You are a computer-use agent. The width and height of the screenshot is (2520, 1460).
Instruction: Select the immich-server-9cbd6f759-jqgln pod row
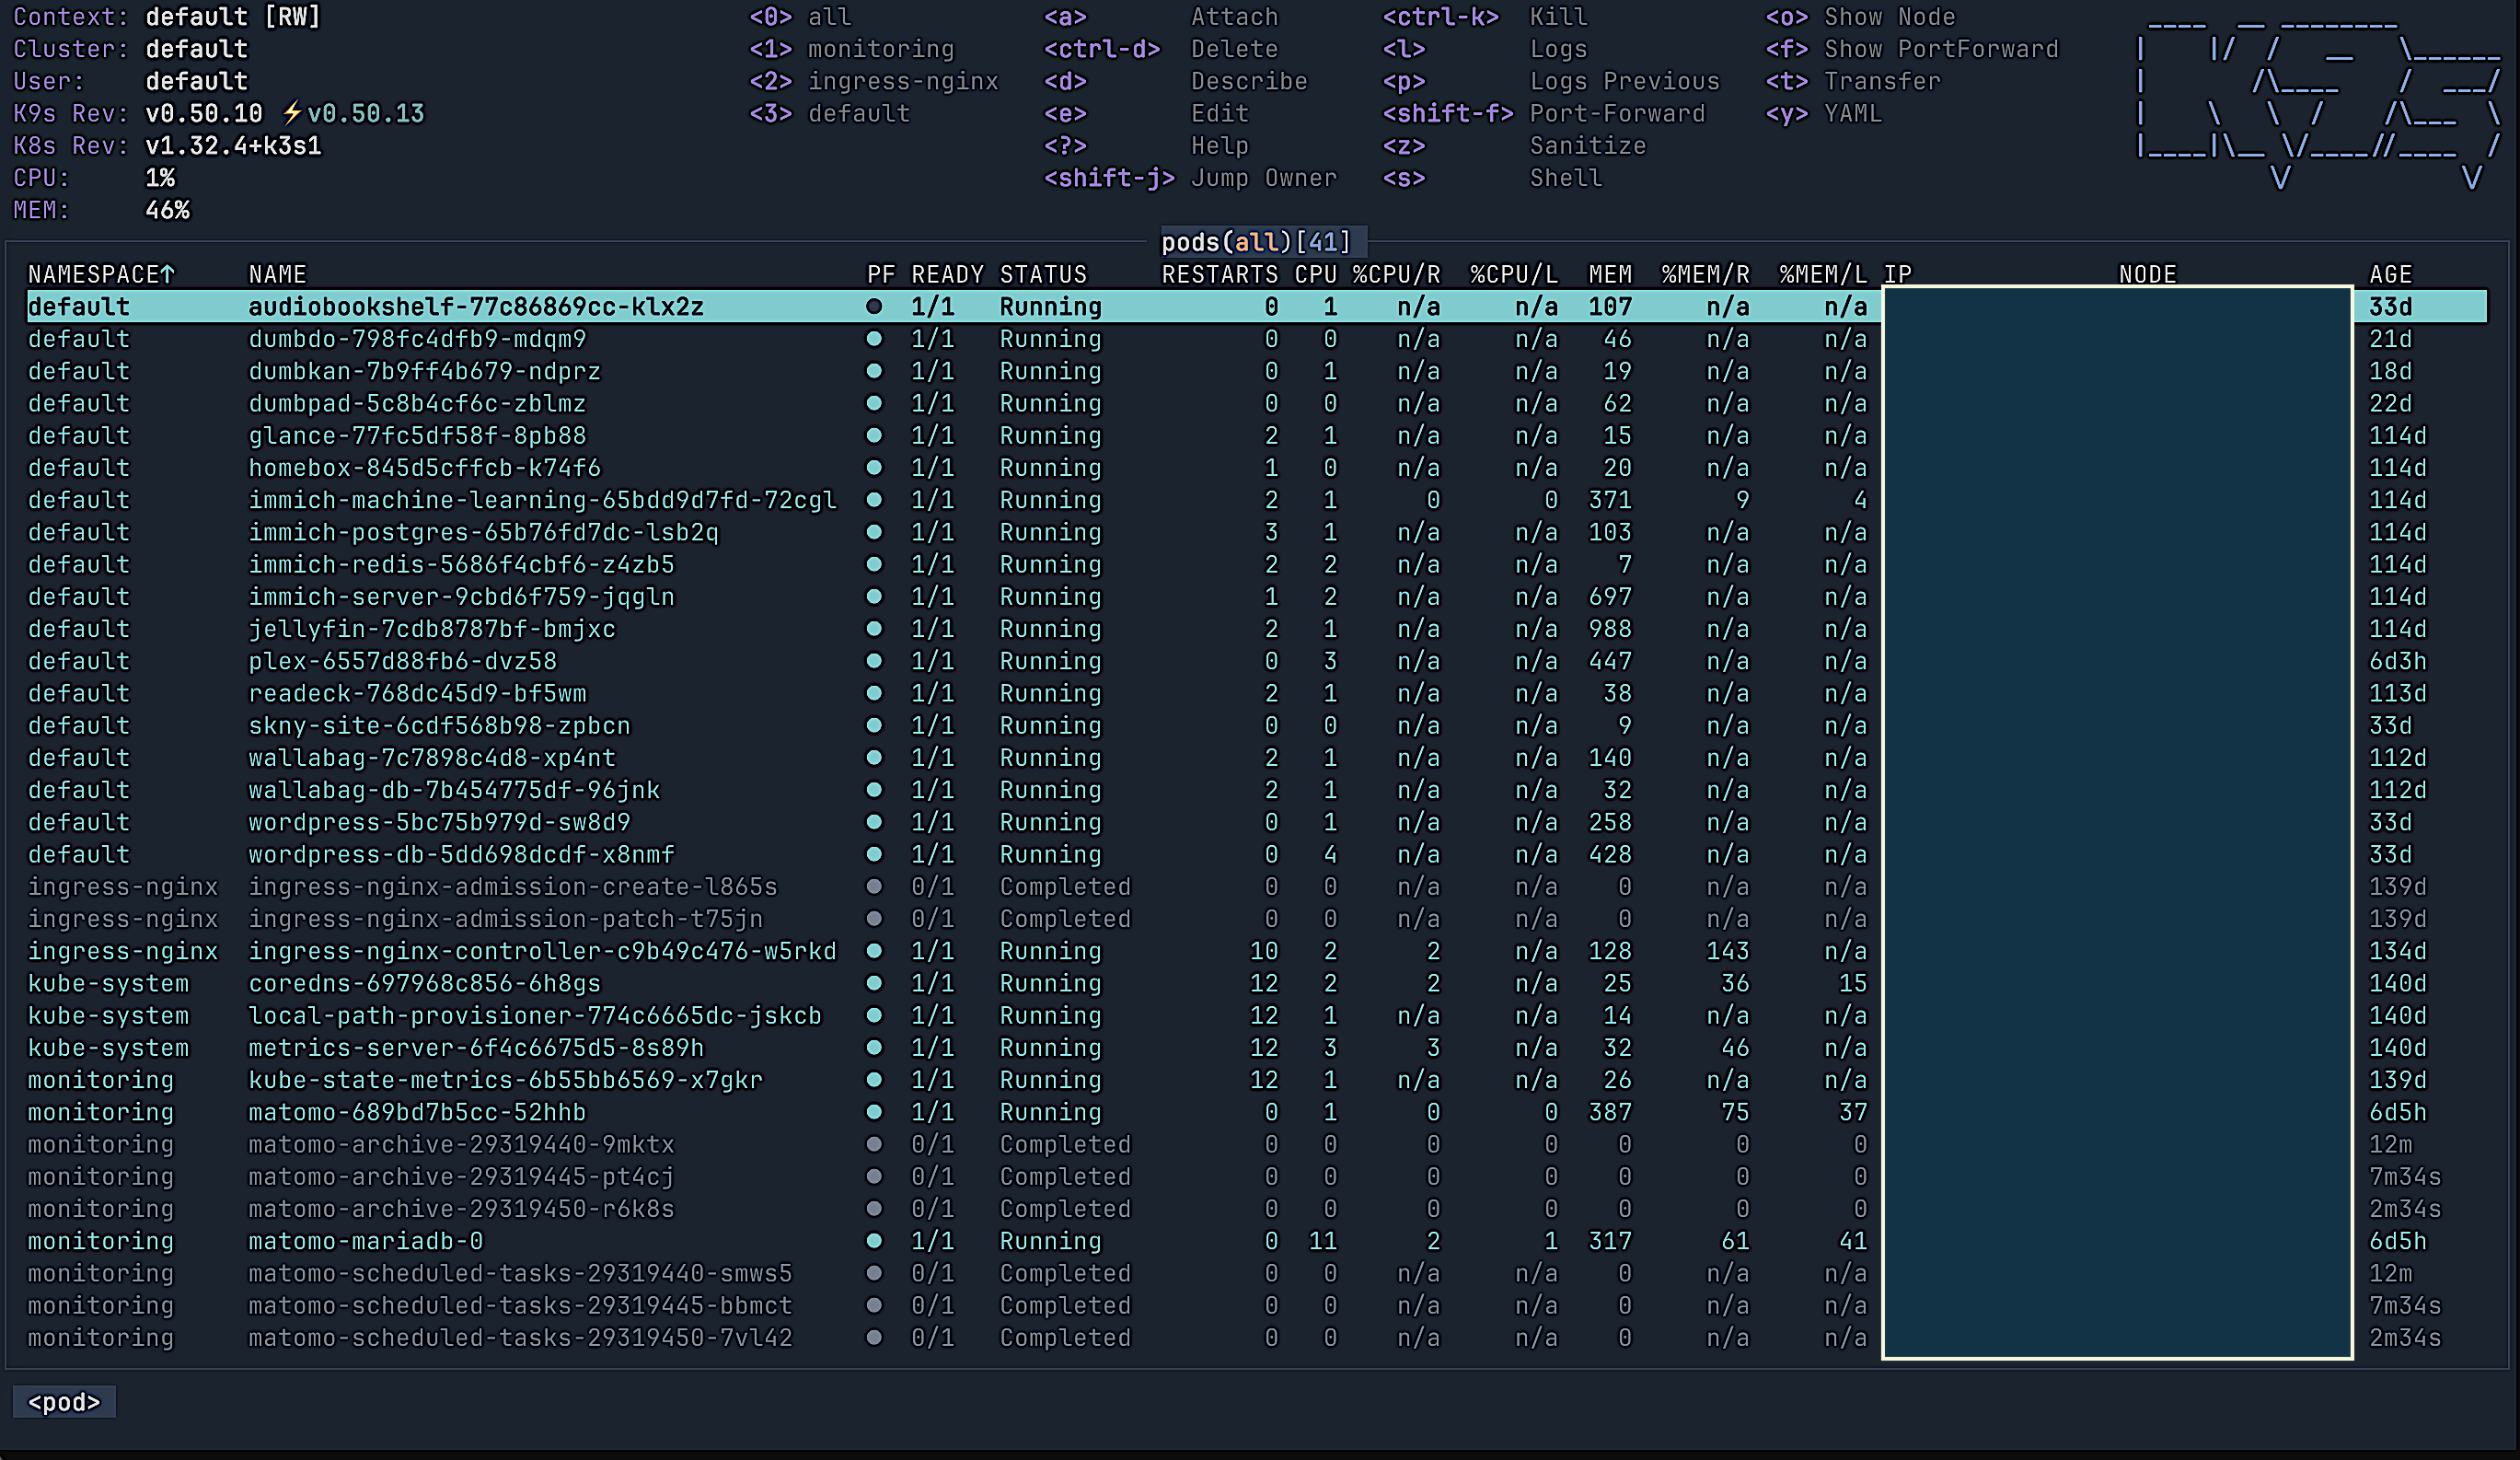click(461, 597)
